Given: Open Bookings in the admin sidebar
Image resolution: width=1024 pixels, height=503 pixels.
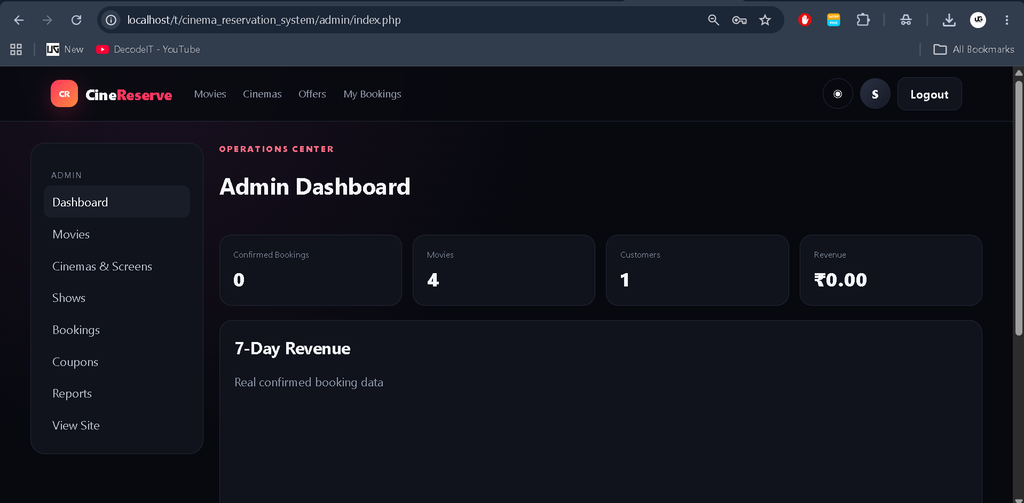Looking at the screenshot, I should (117, 330).
